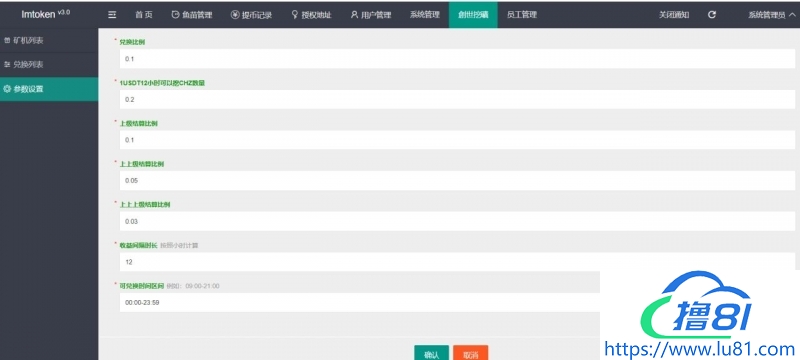
Task: Select the 系统管理 menu item
Action: 424,15
